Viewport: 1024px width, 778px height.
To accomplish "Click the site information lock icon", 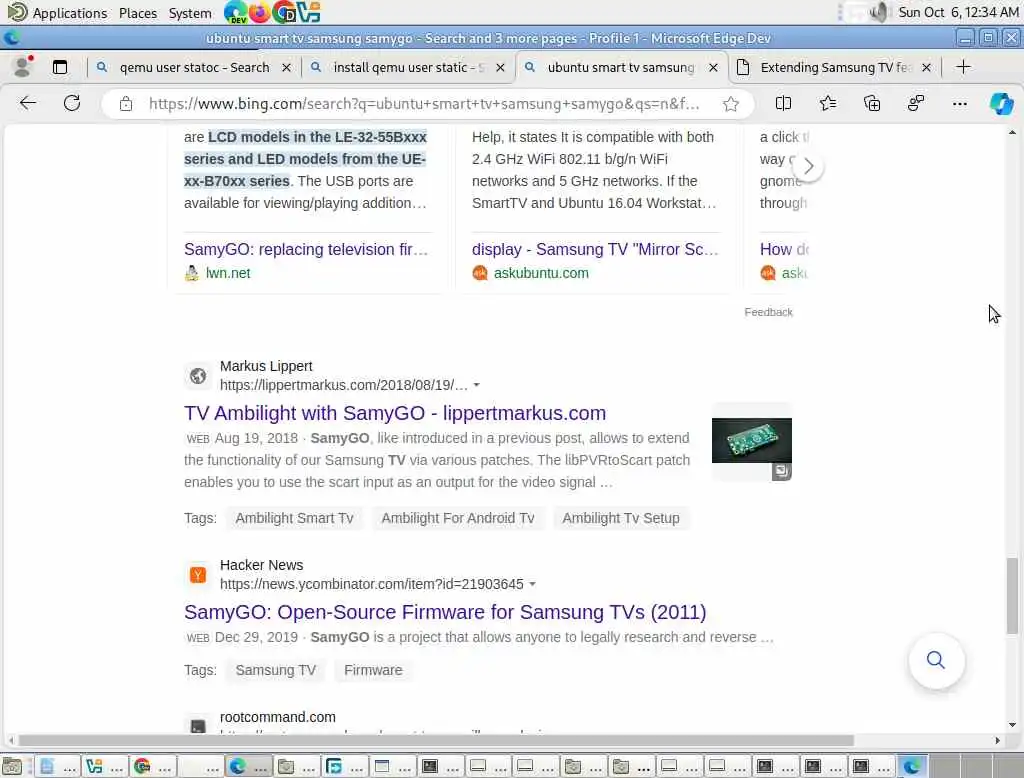I will (x=126, y=104).
